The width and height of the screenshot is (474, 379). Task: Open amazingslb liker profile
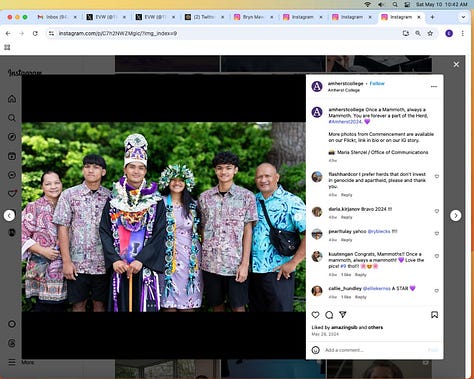[344, 327]
